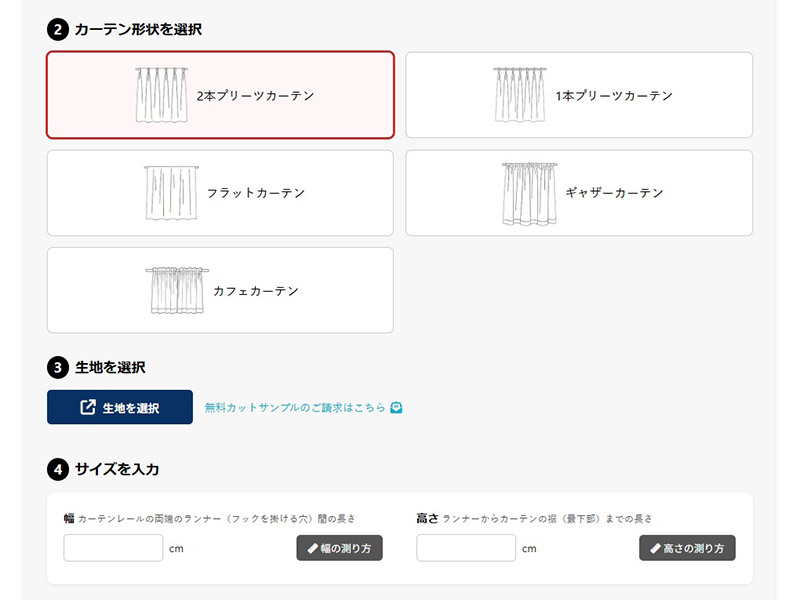Click the 2本プリーツカーテン curtain illustration
800x600 pixels.
161,95
